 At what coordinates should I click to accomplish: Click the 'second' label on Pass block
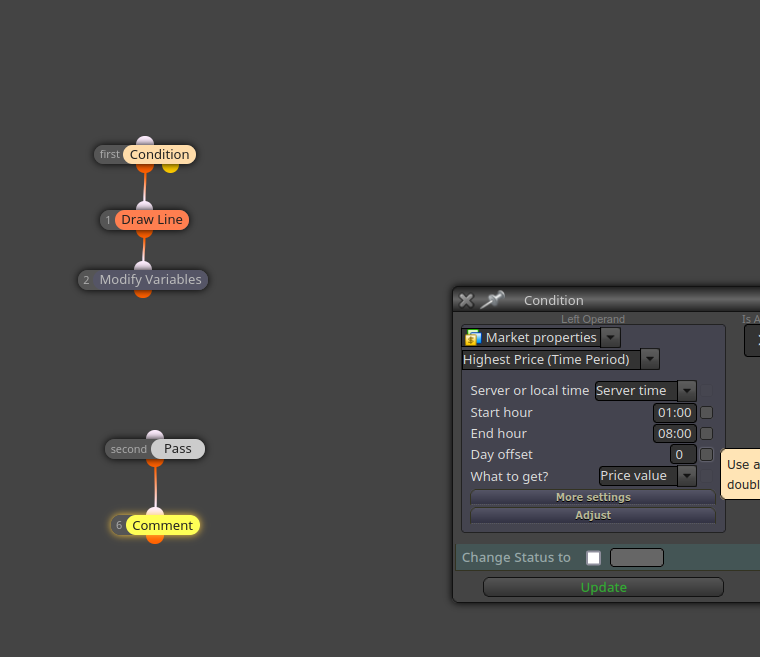(x=128, y=449)
